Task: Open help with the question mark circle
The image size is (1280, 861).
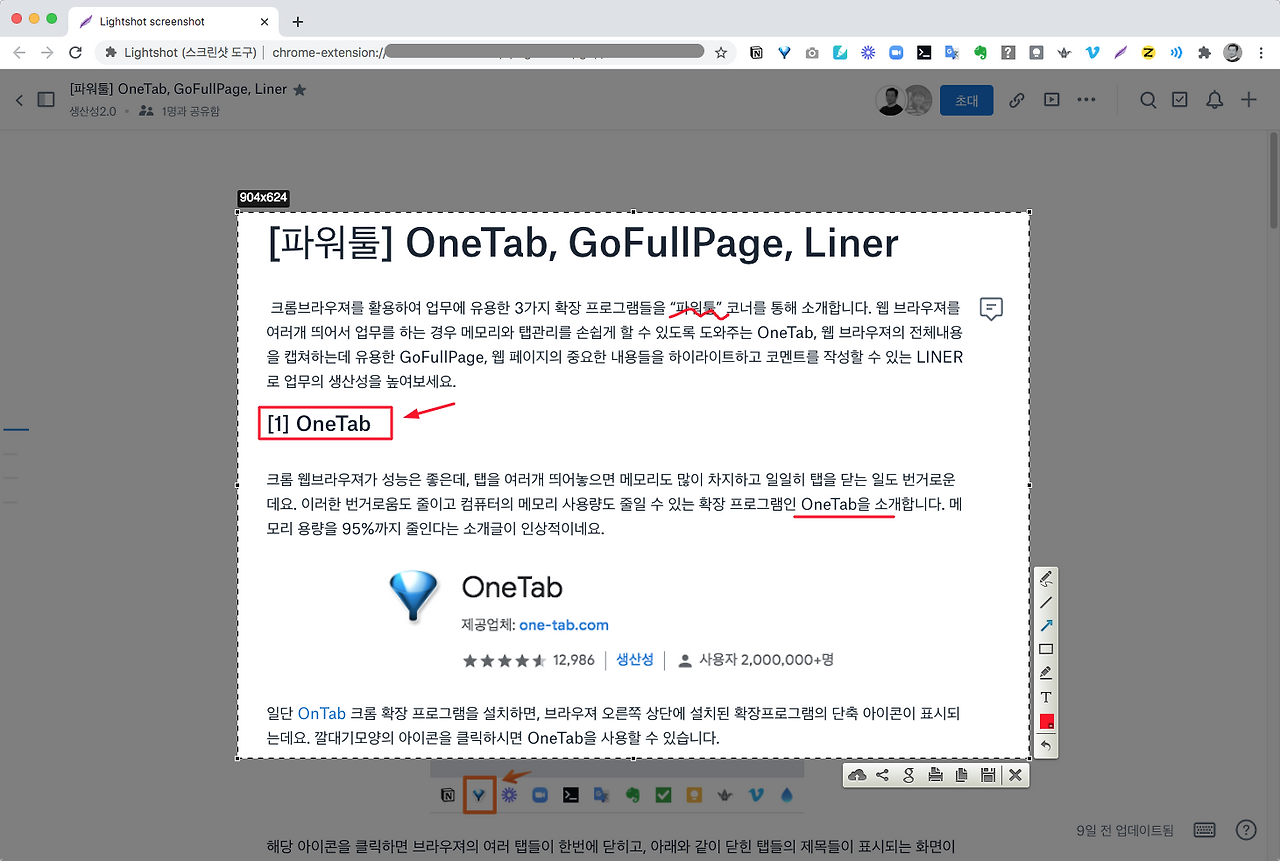Action: pyautogui.click(x=1246, y=830)
